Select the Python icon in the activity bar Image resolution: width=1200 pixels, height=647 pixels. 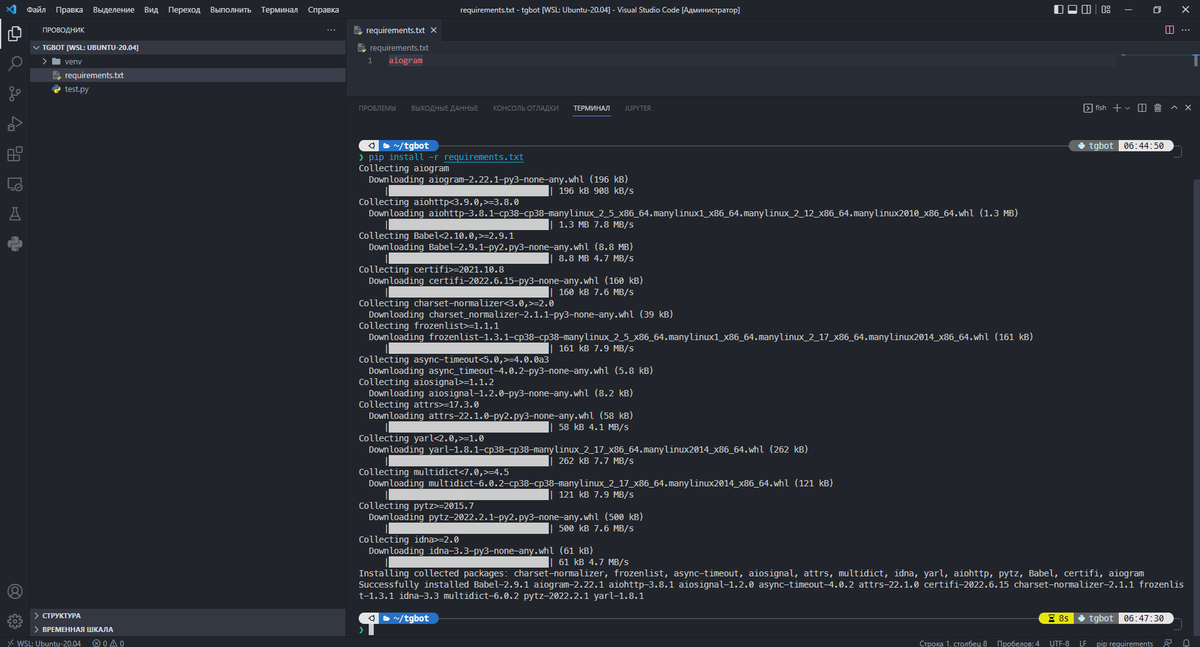[14, 244]
